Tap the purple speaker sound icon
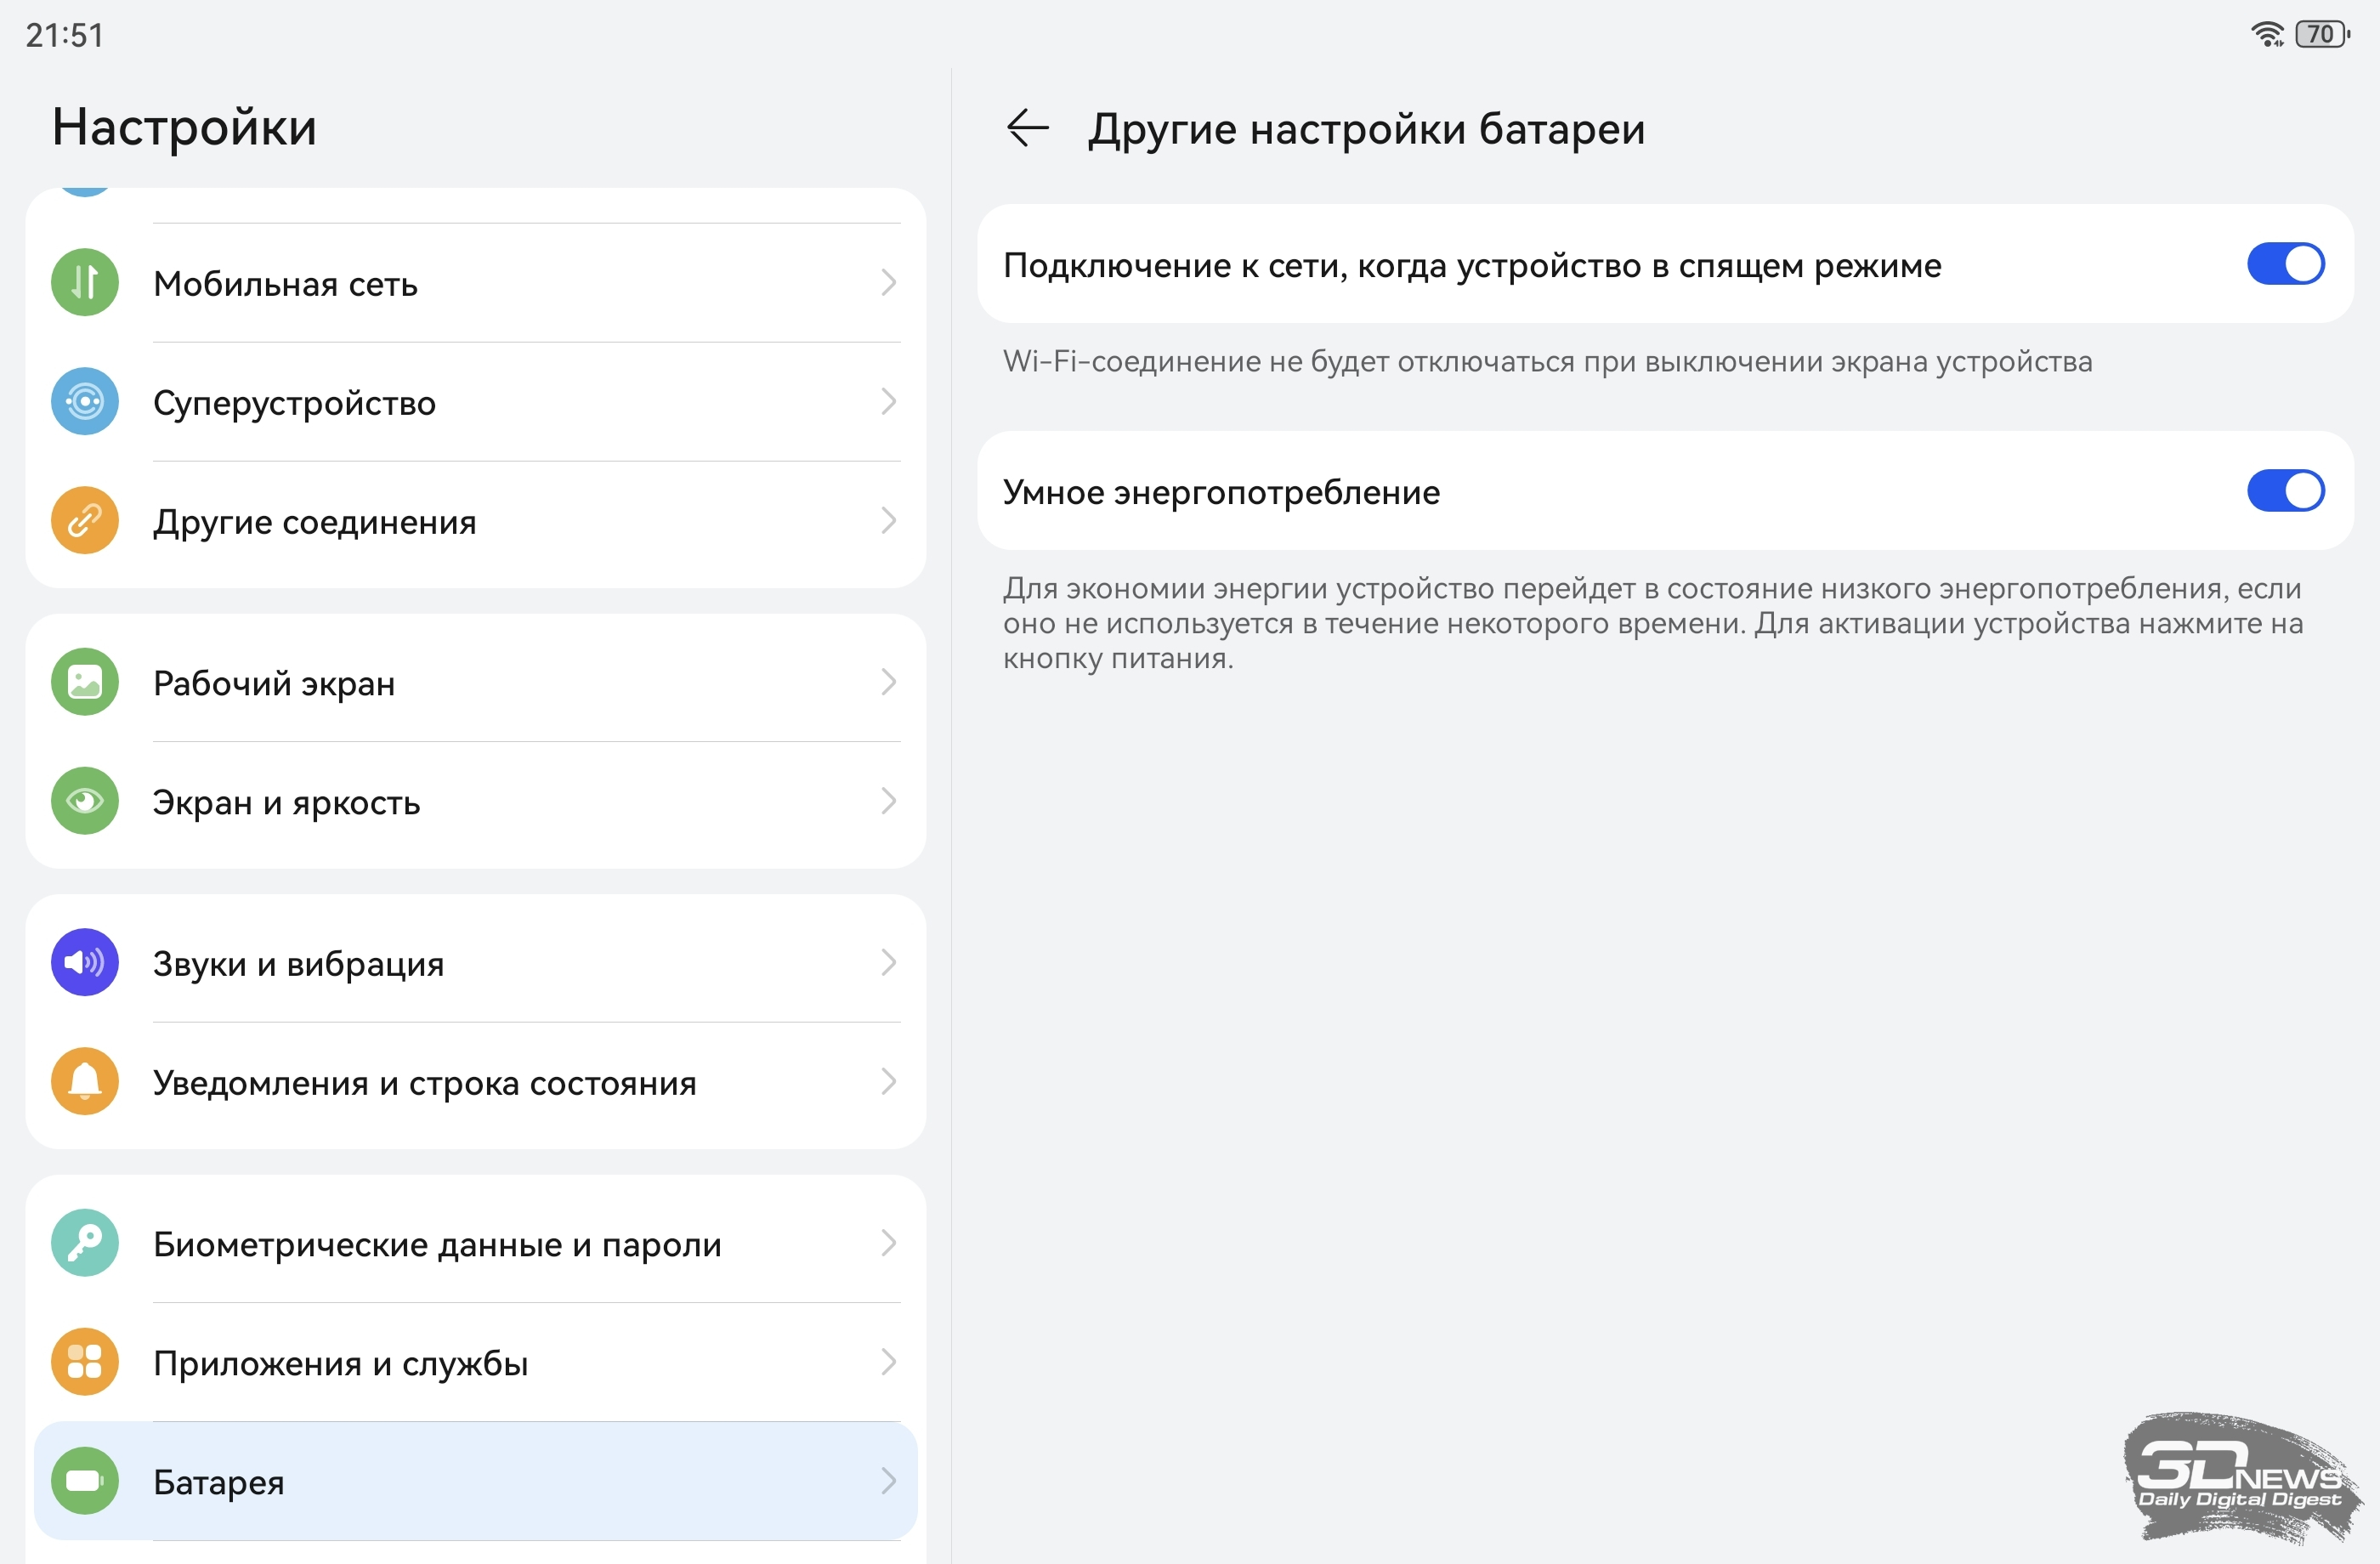The image size is (2380, 1564). click(85, 962)
